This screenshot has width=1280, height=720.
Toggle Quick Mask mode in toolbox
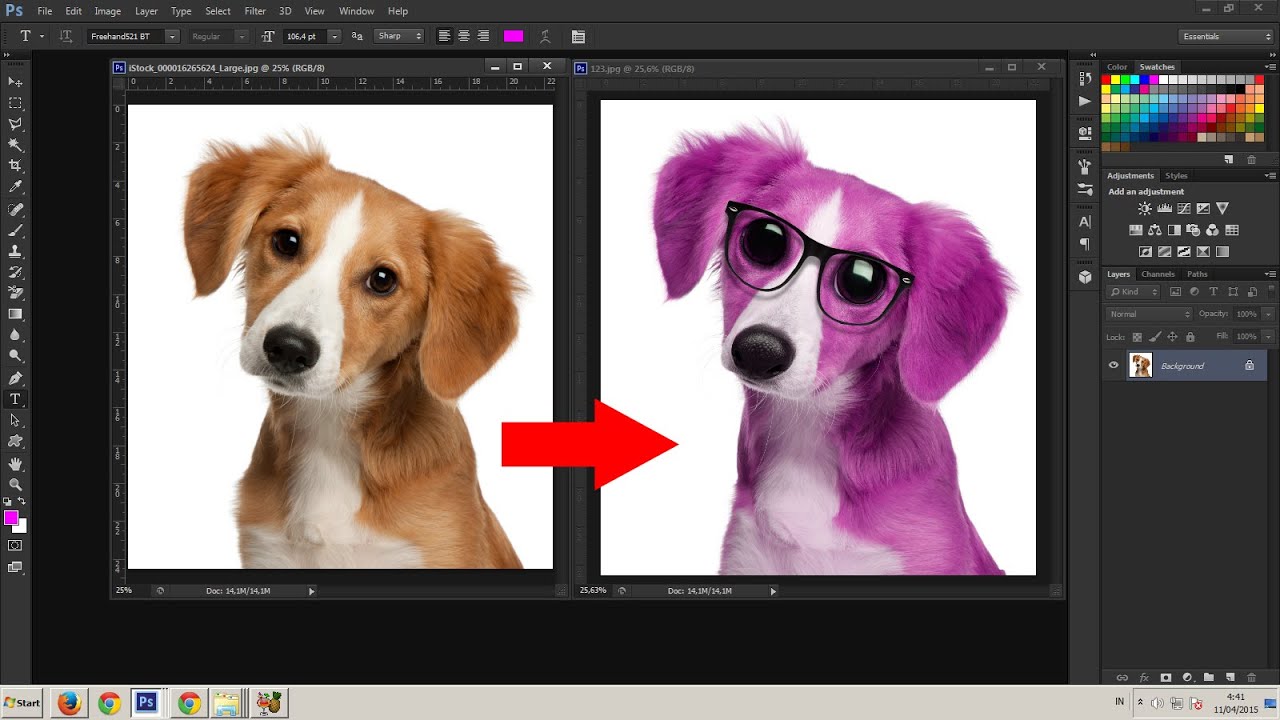click(x=15, y=546)
